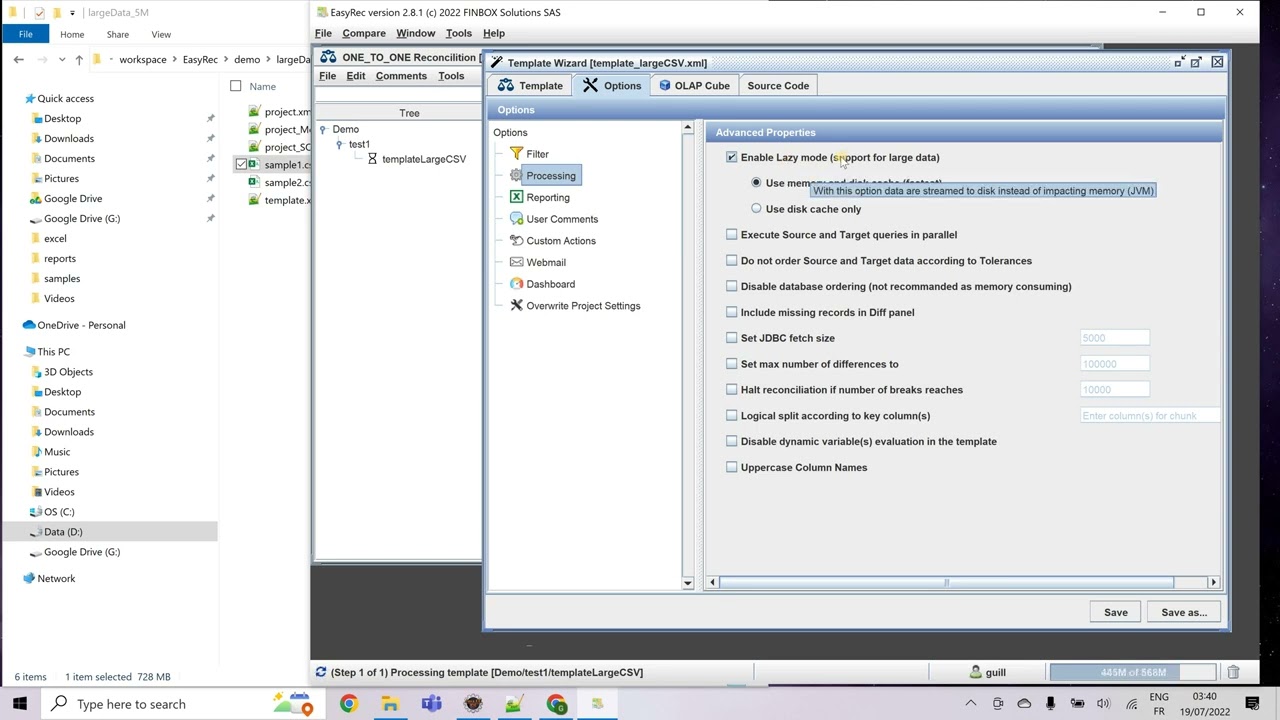Open the Dashboard options icon
The image size is (1280, 720).
pyautogui.click(x=516, y=284)
